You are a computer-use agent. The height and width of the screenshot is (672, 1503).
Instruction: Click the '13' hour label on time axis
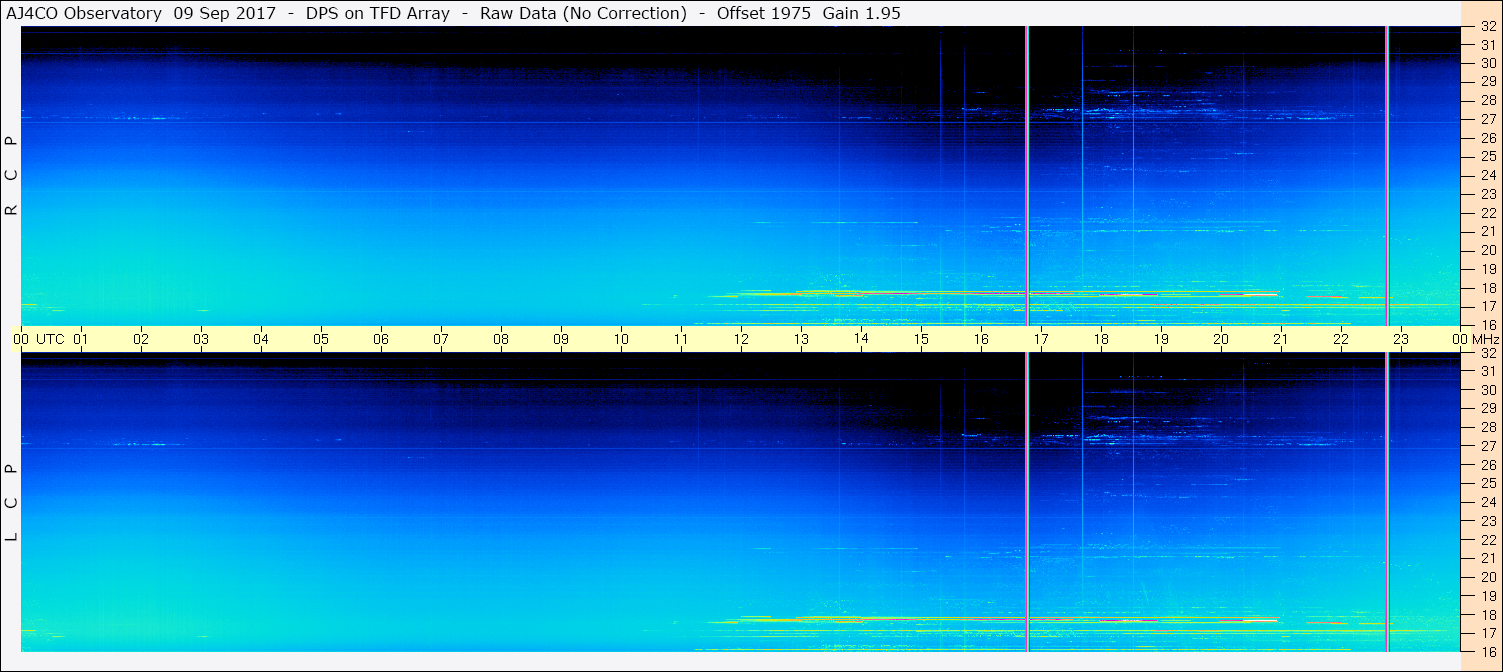point(801,339)
